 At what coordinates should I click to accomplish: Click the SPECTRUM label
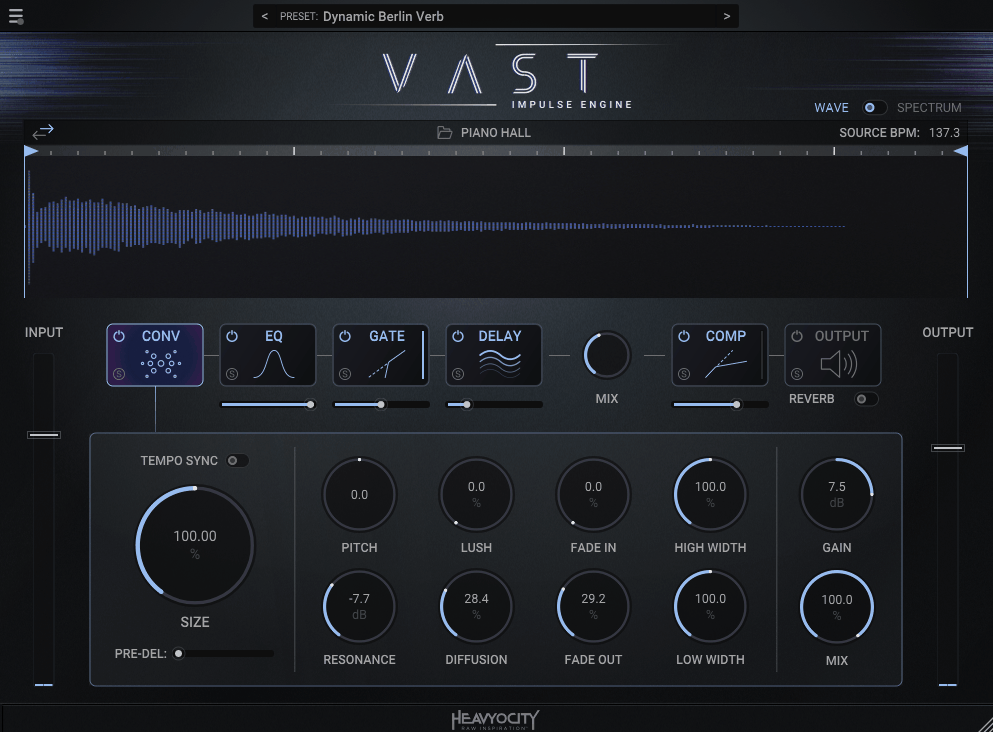point(929,108)
